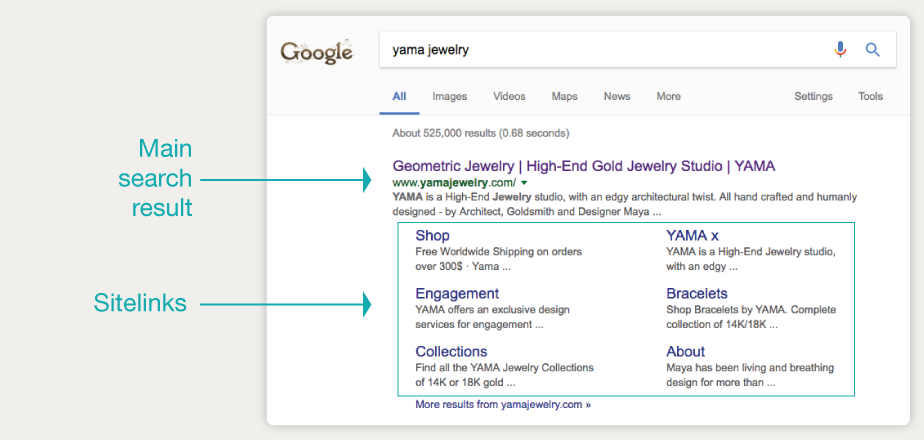Click the Free Worldwide Shipping description text

click(499, 259)
